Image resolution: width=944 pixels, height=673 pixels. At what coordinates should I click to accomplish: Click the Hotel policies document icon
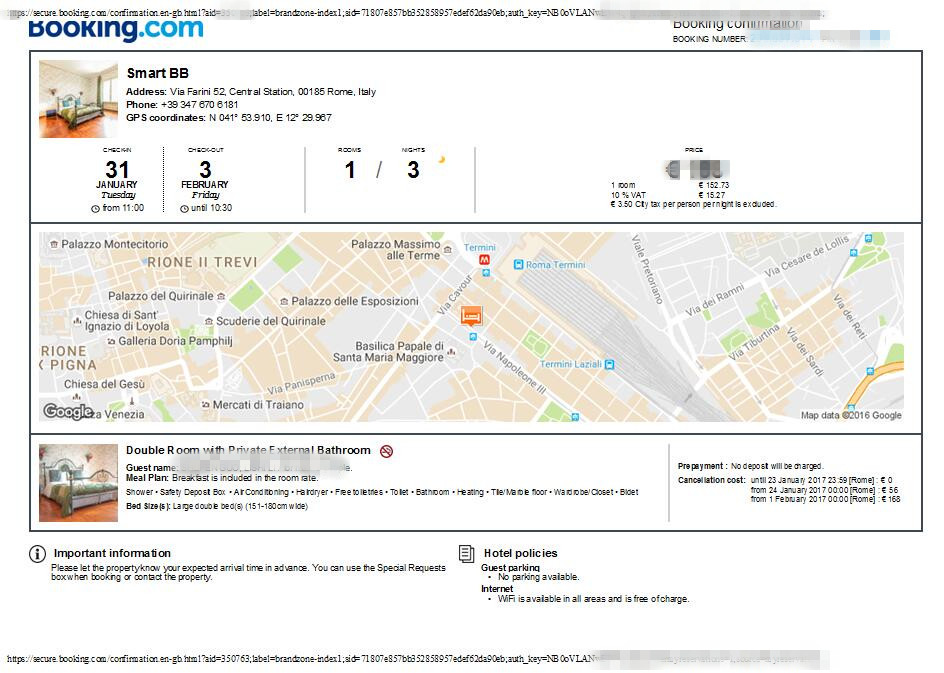point(467,553)
